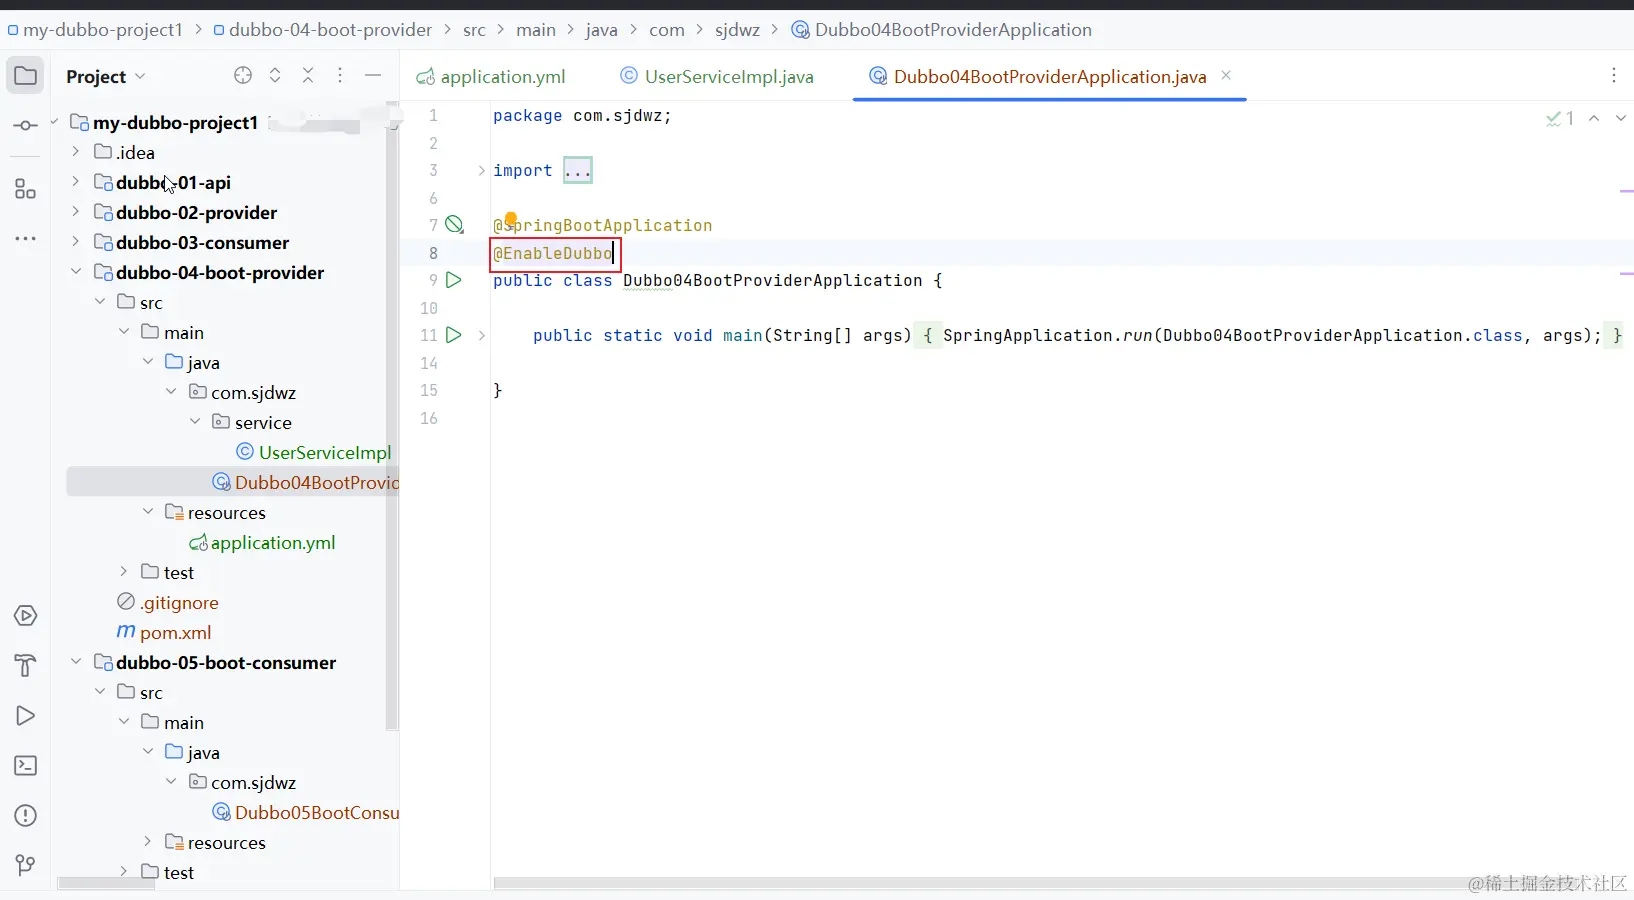Expand the .idea folder
Viewport: 1634px width, 900px height.
click(x=76, y=152)
